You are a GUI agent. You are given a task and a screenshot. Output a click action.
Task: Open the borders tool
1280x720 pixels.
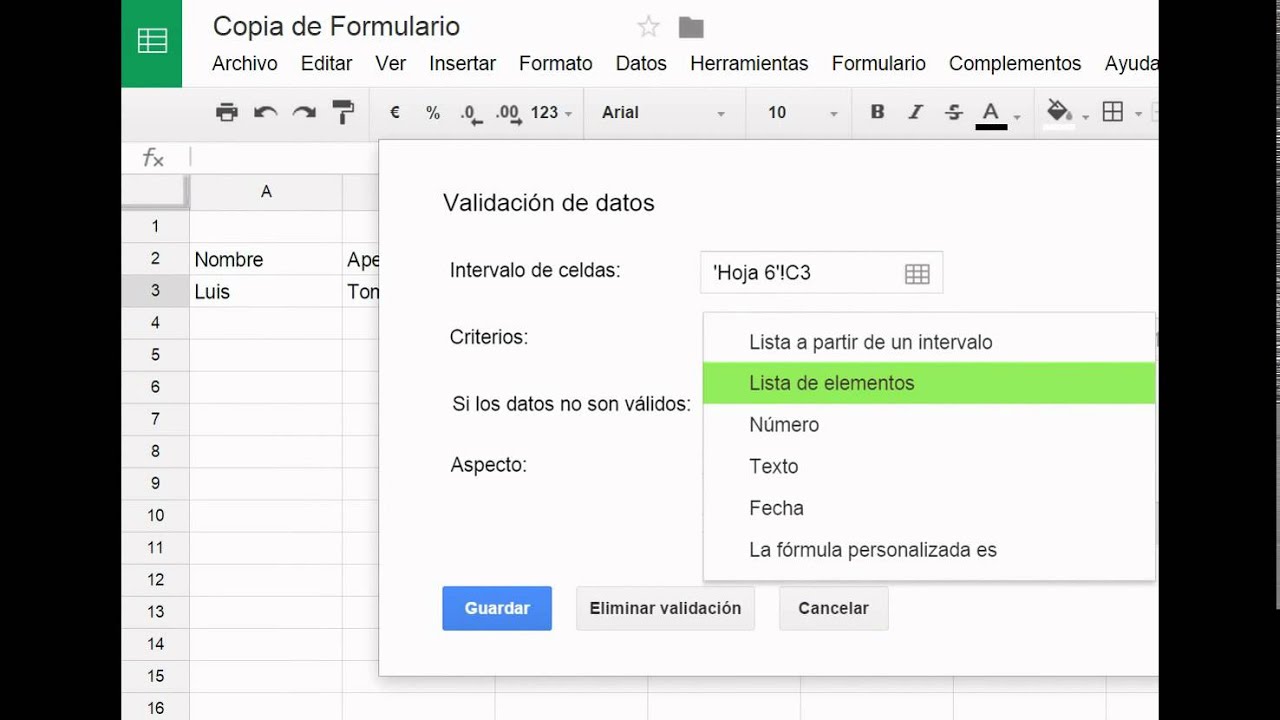pos(1113,112)
